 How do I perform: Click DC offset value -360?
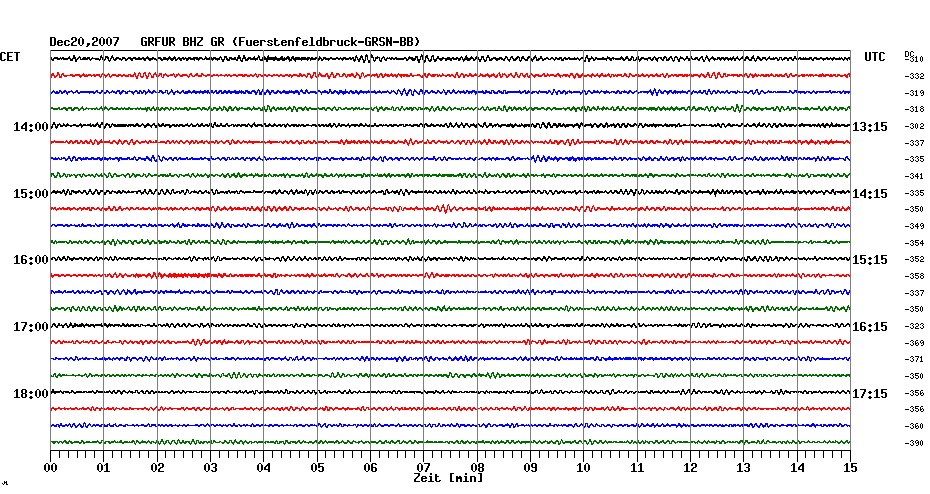(915, 426)
